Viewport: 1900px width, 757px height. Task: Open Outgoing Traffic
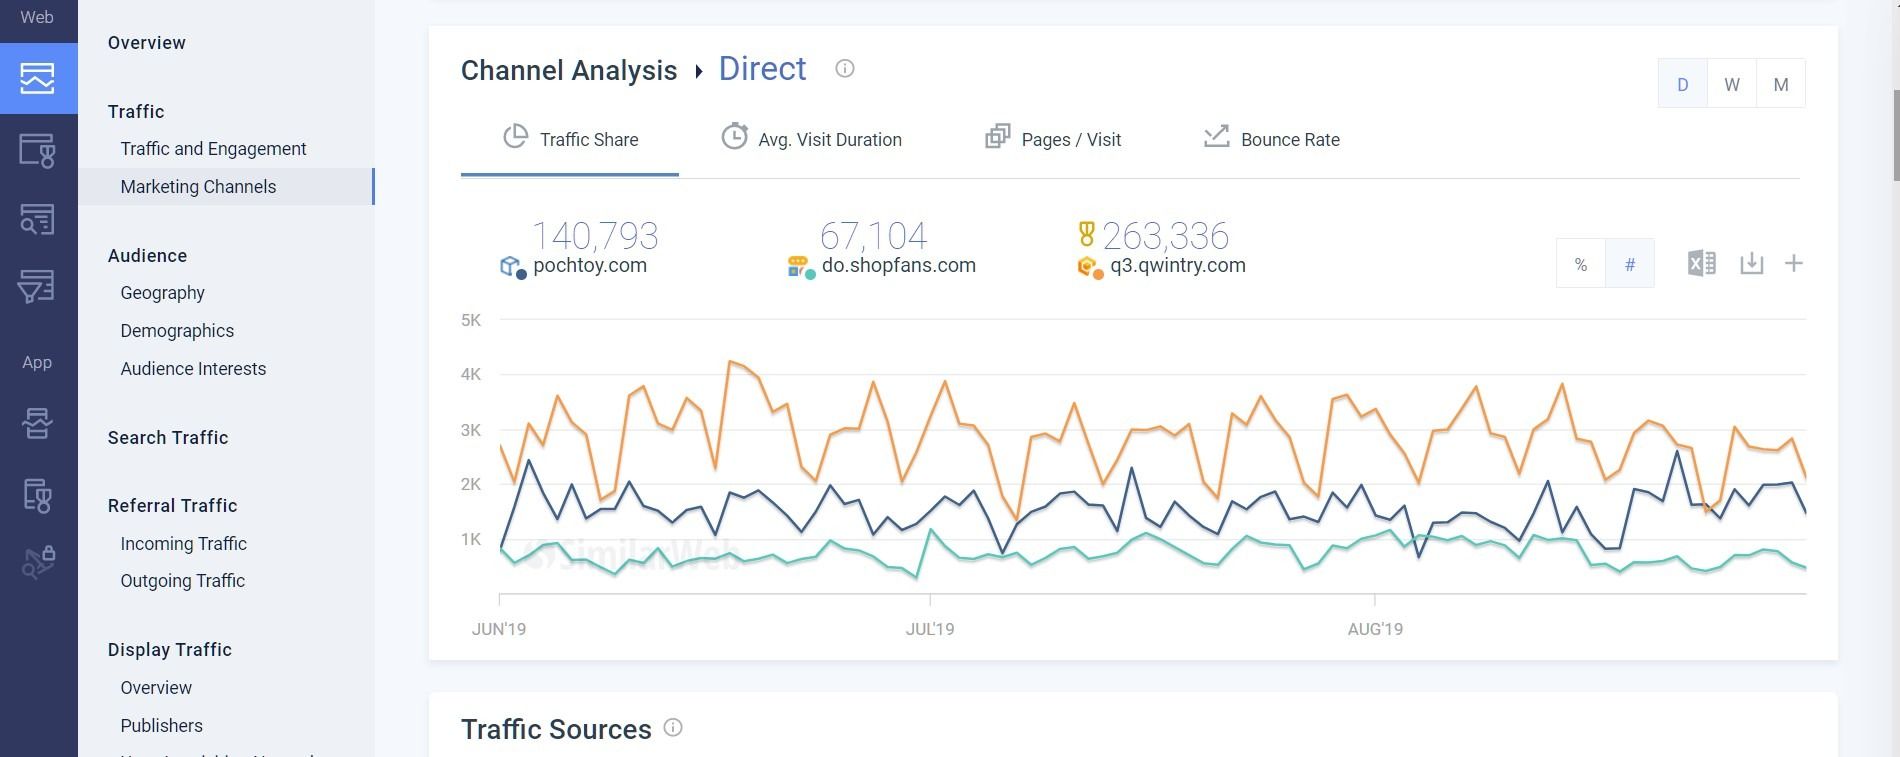click(182, 581)
